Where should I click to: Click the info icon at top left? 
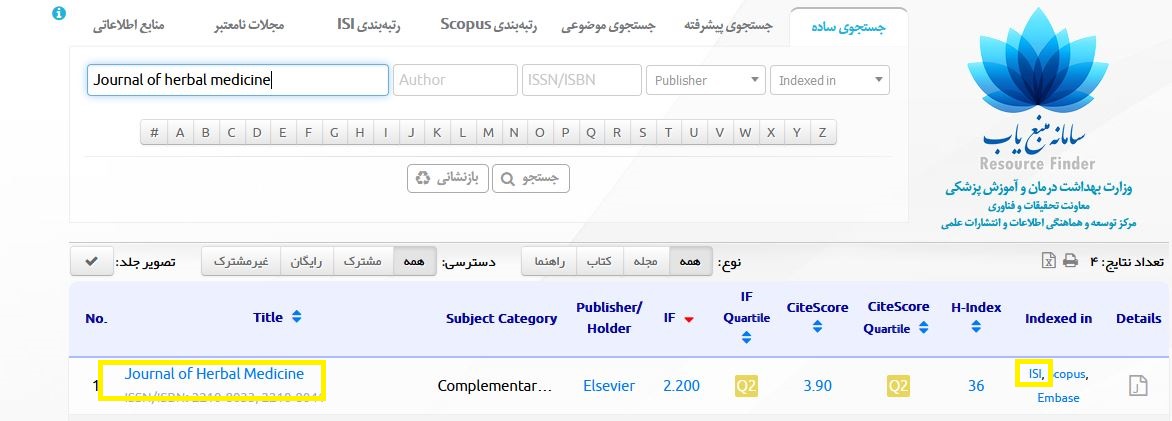pyautogui.click(x=58, y=14)
